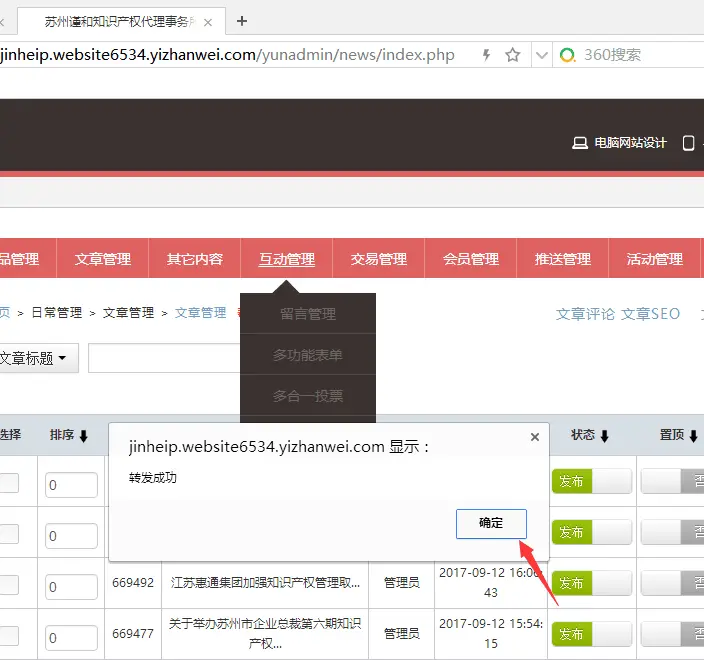Click the laptop icon beside 电脑网站设计
Image resolution: width=704 pixels, height=660 pixels.
580,143
